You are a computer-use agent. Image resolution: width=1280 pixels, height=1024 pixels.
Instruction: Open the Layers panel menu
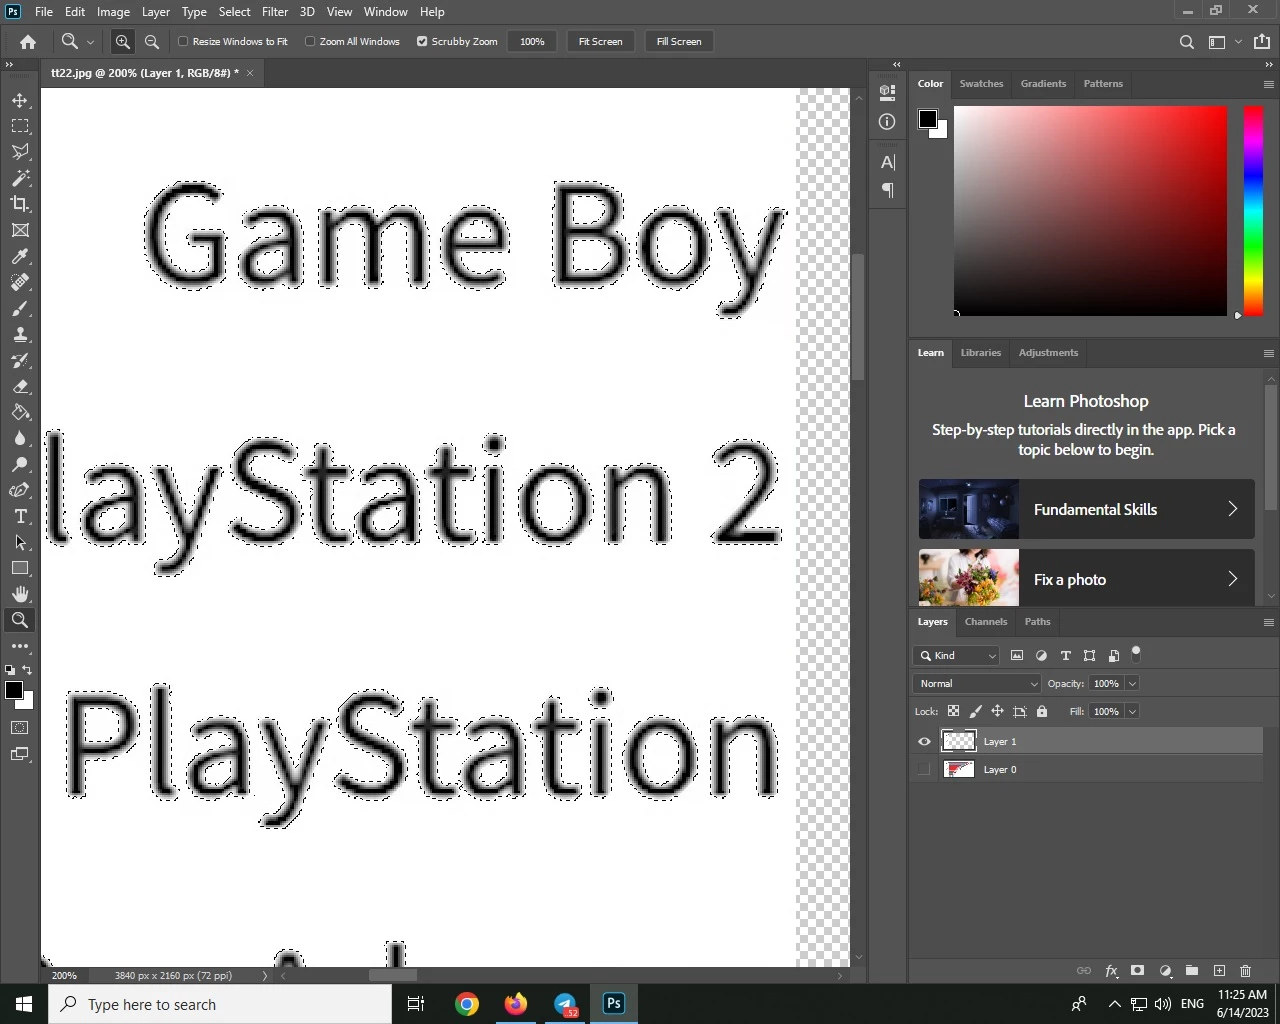1268,622
